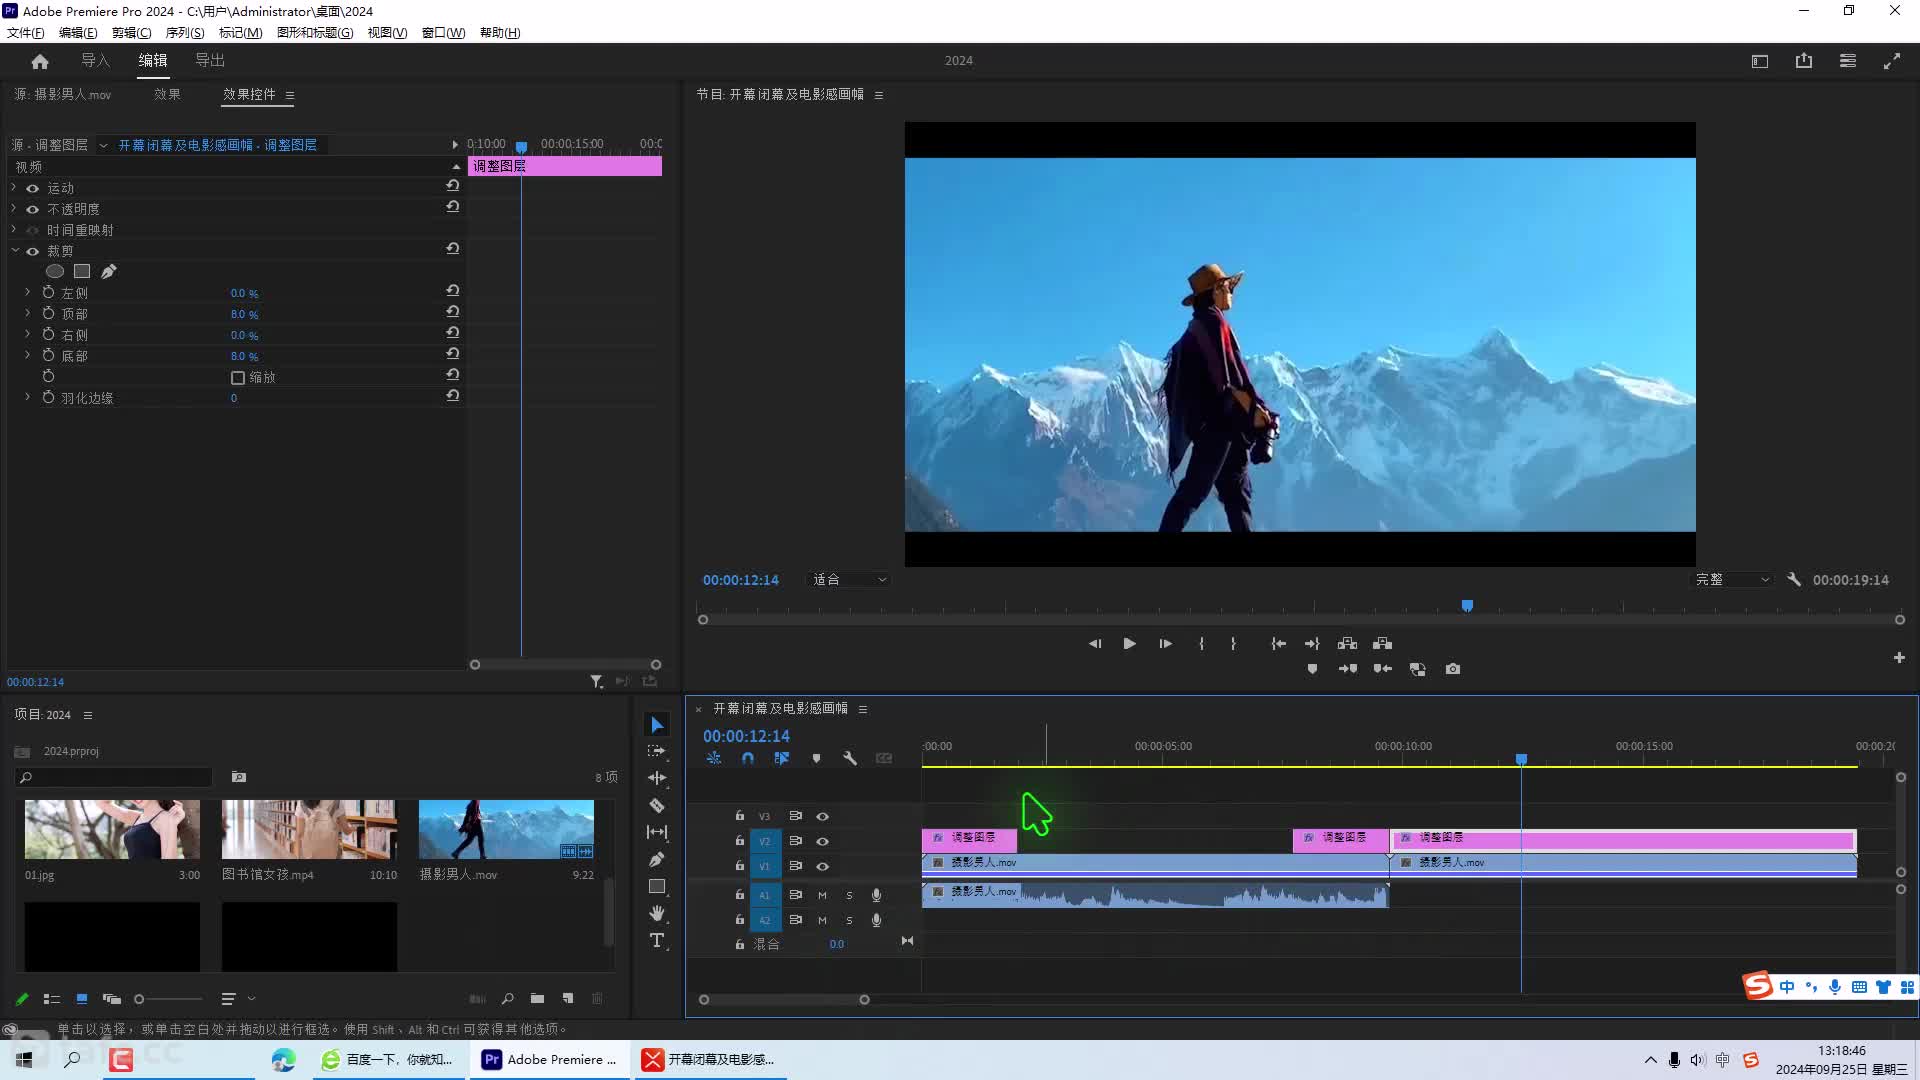
Task: Solo track A2
Action: (x=849, y=920)
